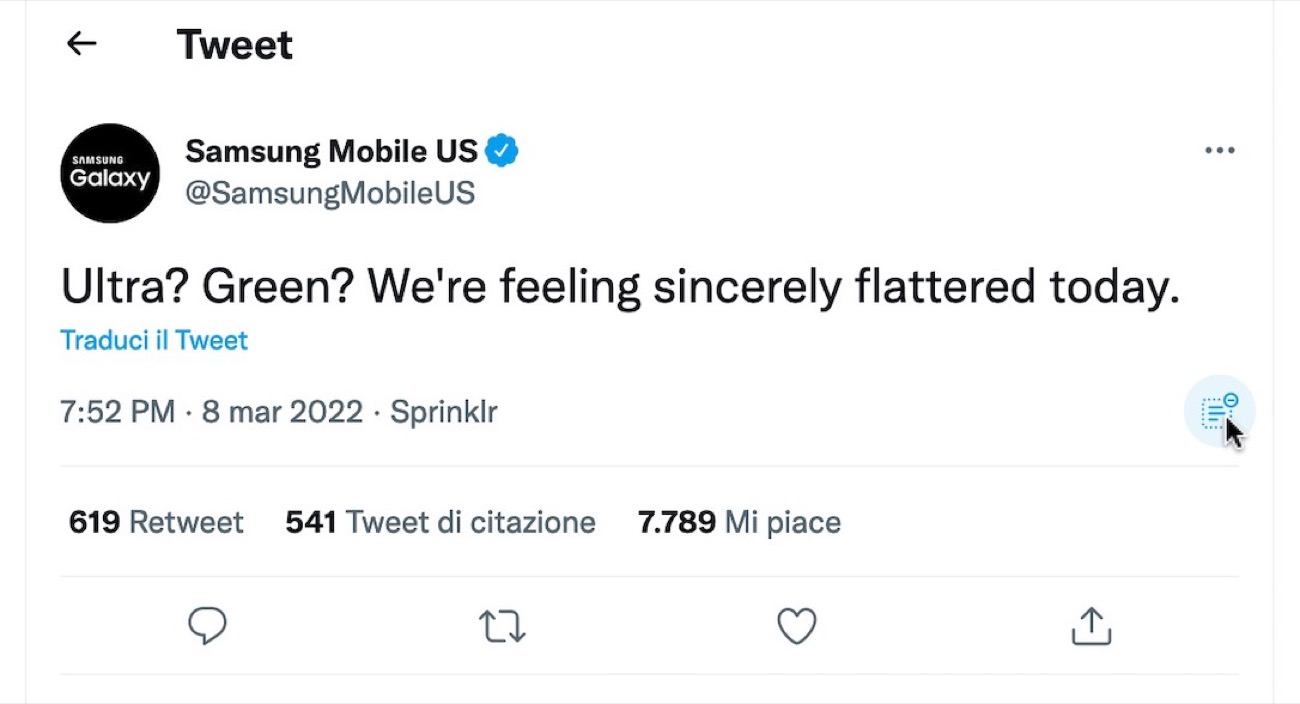1300x704 pixels.
Task: Click the tweet timestamp '7:52 PM'
Action: (x=117, y=411)
